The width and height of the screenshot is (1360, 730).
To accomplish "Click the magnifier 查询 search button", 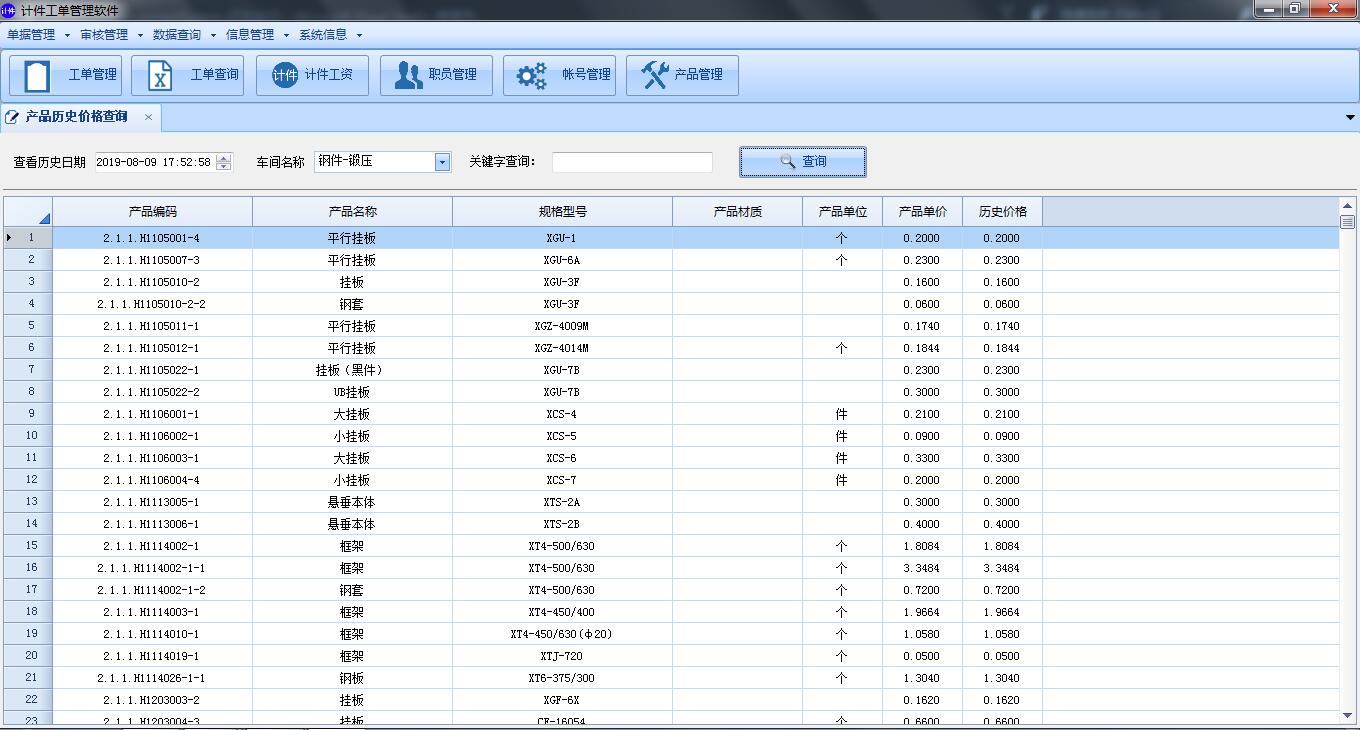I will [x=802, y=161].
